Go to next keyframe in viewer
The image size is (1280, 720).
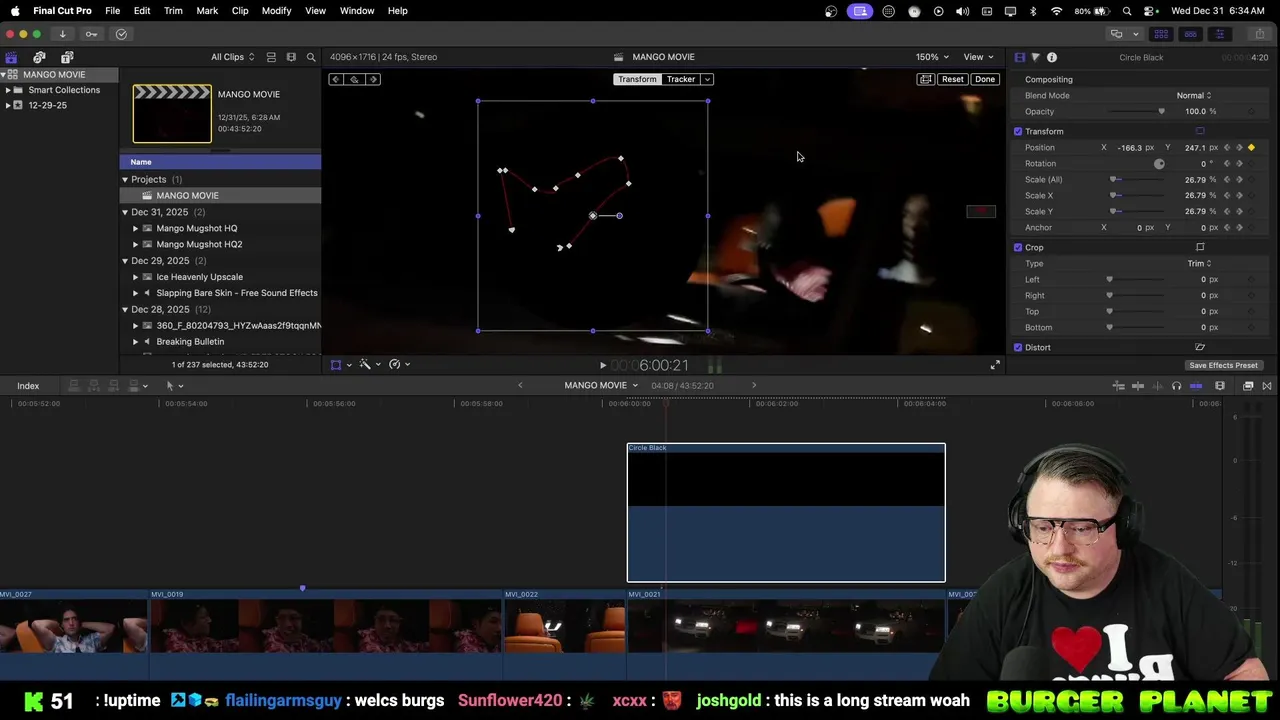point(373,79)
